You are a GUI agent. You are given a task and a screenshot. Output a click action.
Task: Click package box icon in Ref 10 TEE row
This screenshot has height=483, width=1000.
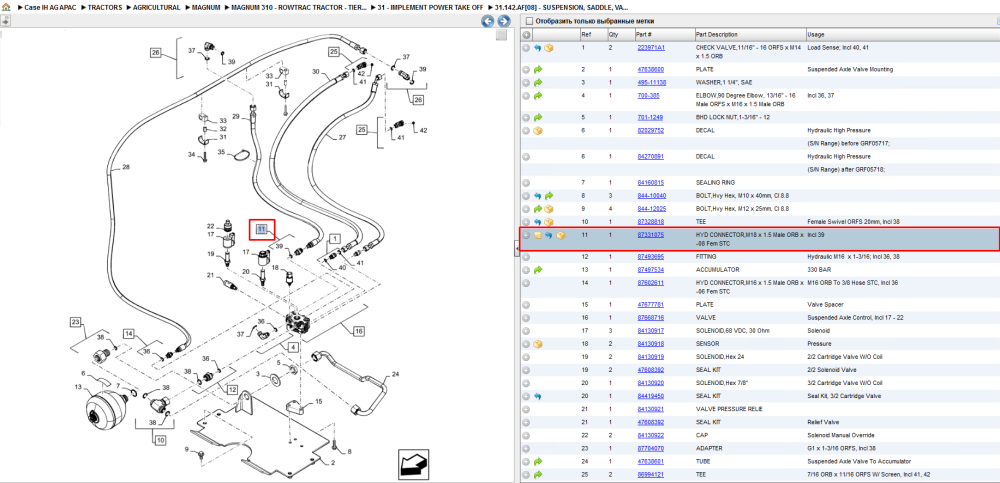click(x=548, y=222)
